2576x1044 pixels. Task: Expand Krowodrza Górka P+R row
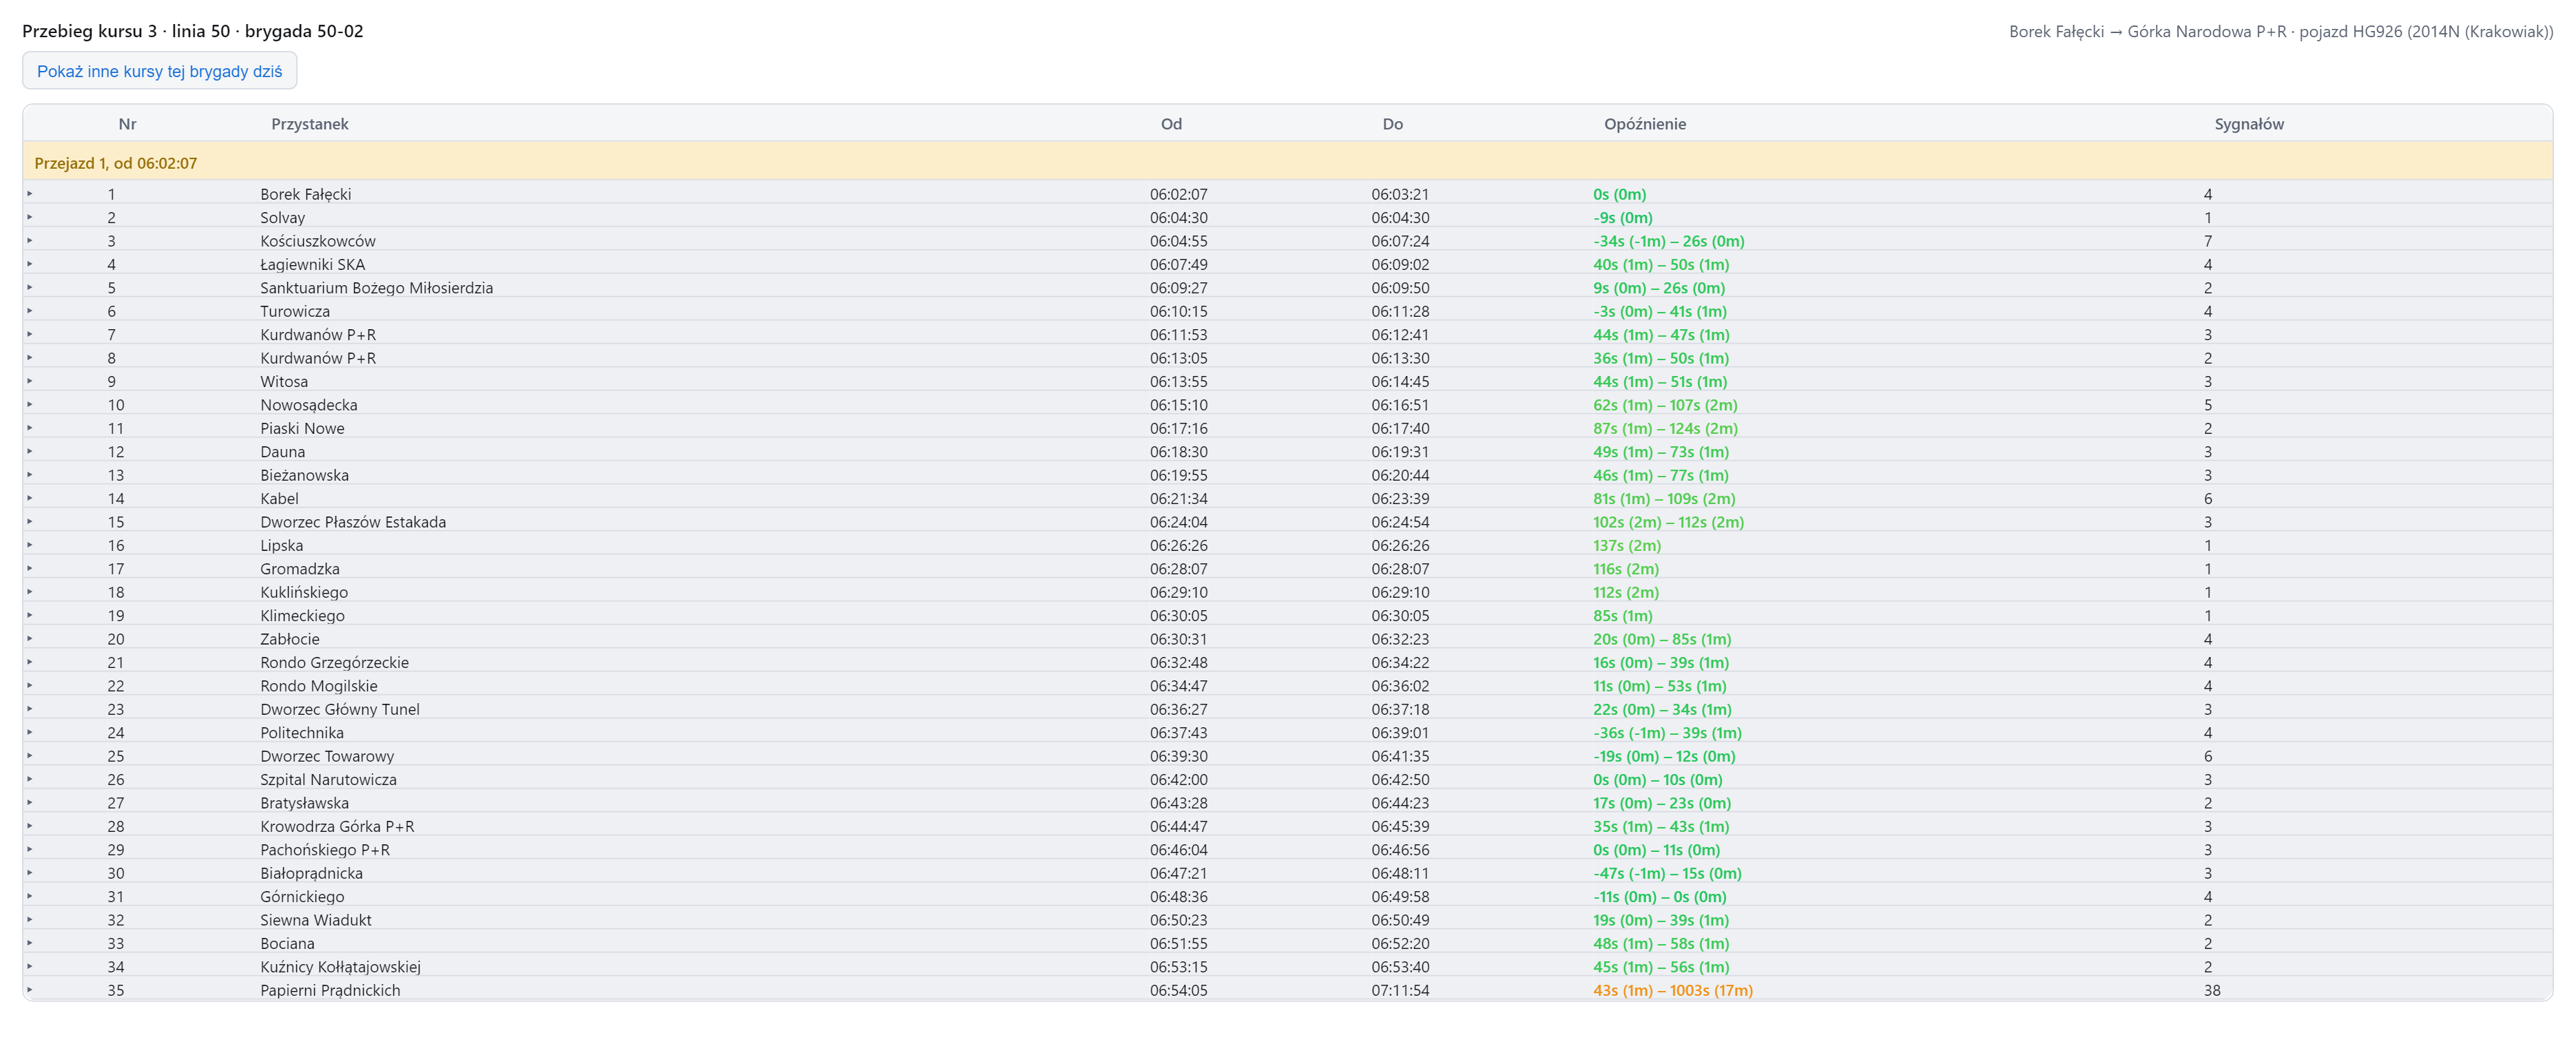point(30,826)
